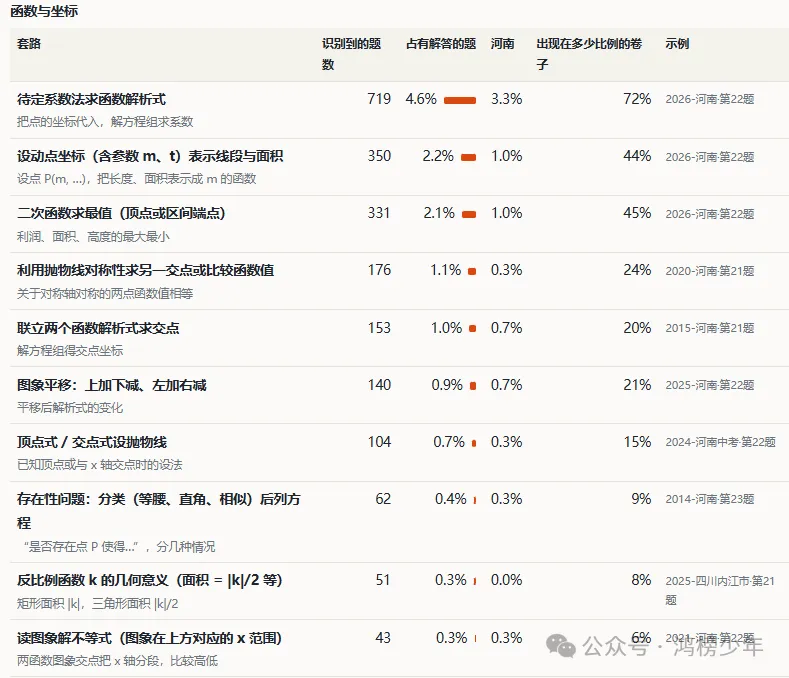Select row title 二次函数求最值

121,213
